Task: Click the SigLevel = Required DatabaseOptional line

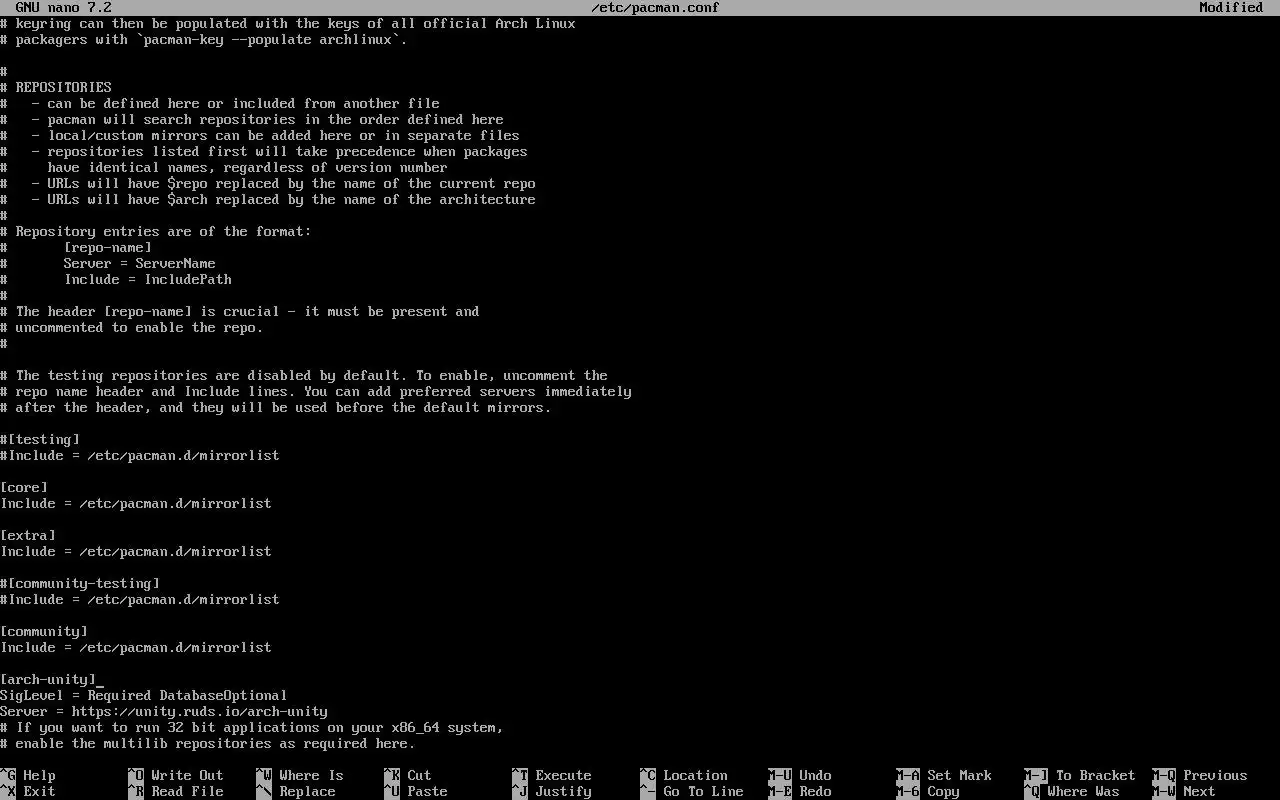Action: [144, 695]
